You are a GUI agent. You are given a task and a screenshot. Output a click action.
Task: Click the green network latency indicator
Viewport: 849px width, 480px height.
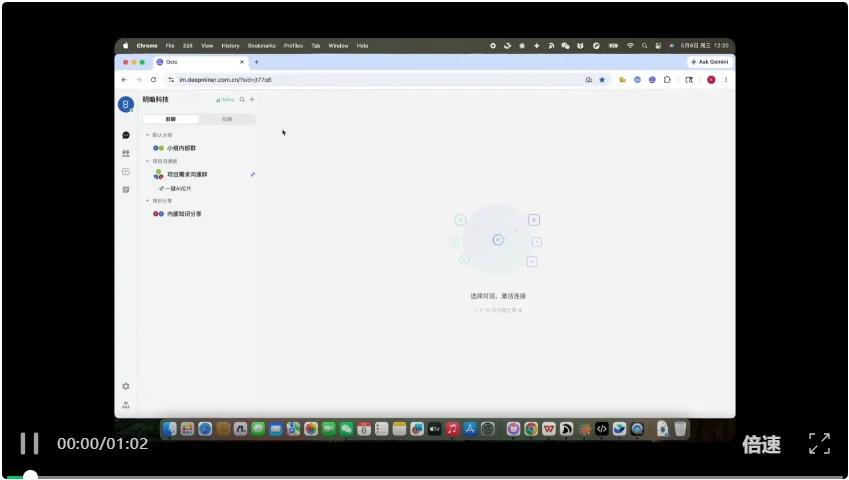(225, 100)
